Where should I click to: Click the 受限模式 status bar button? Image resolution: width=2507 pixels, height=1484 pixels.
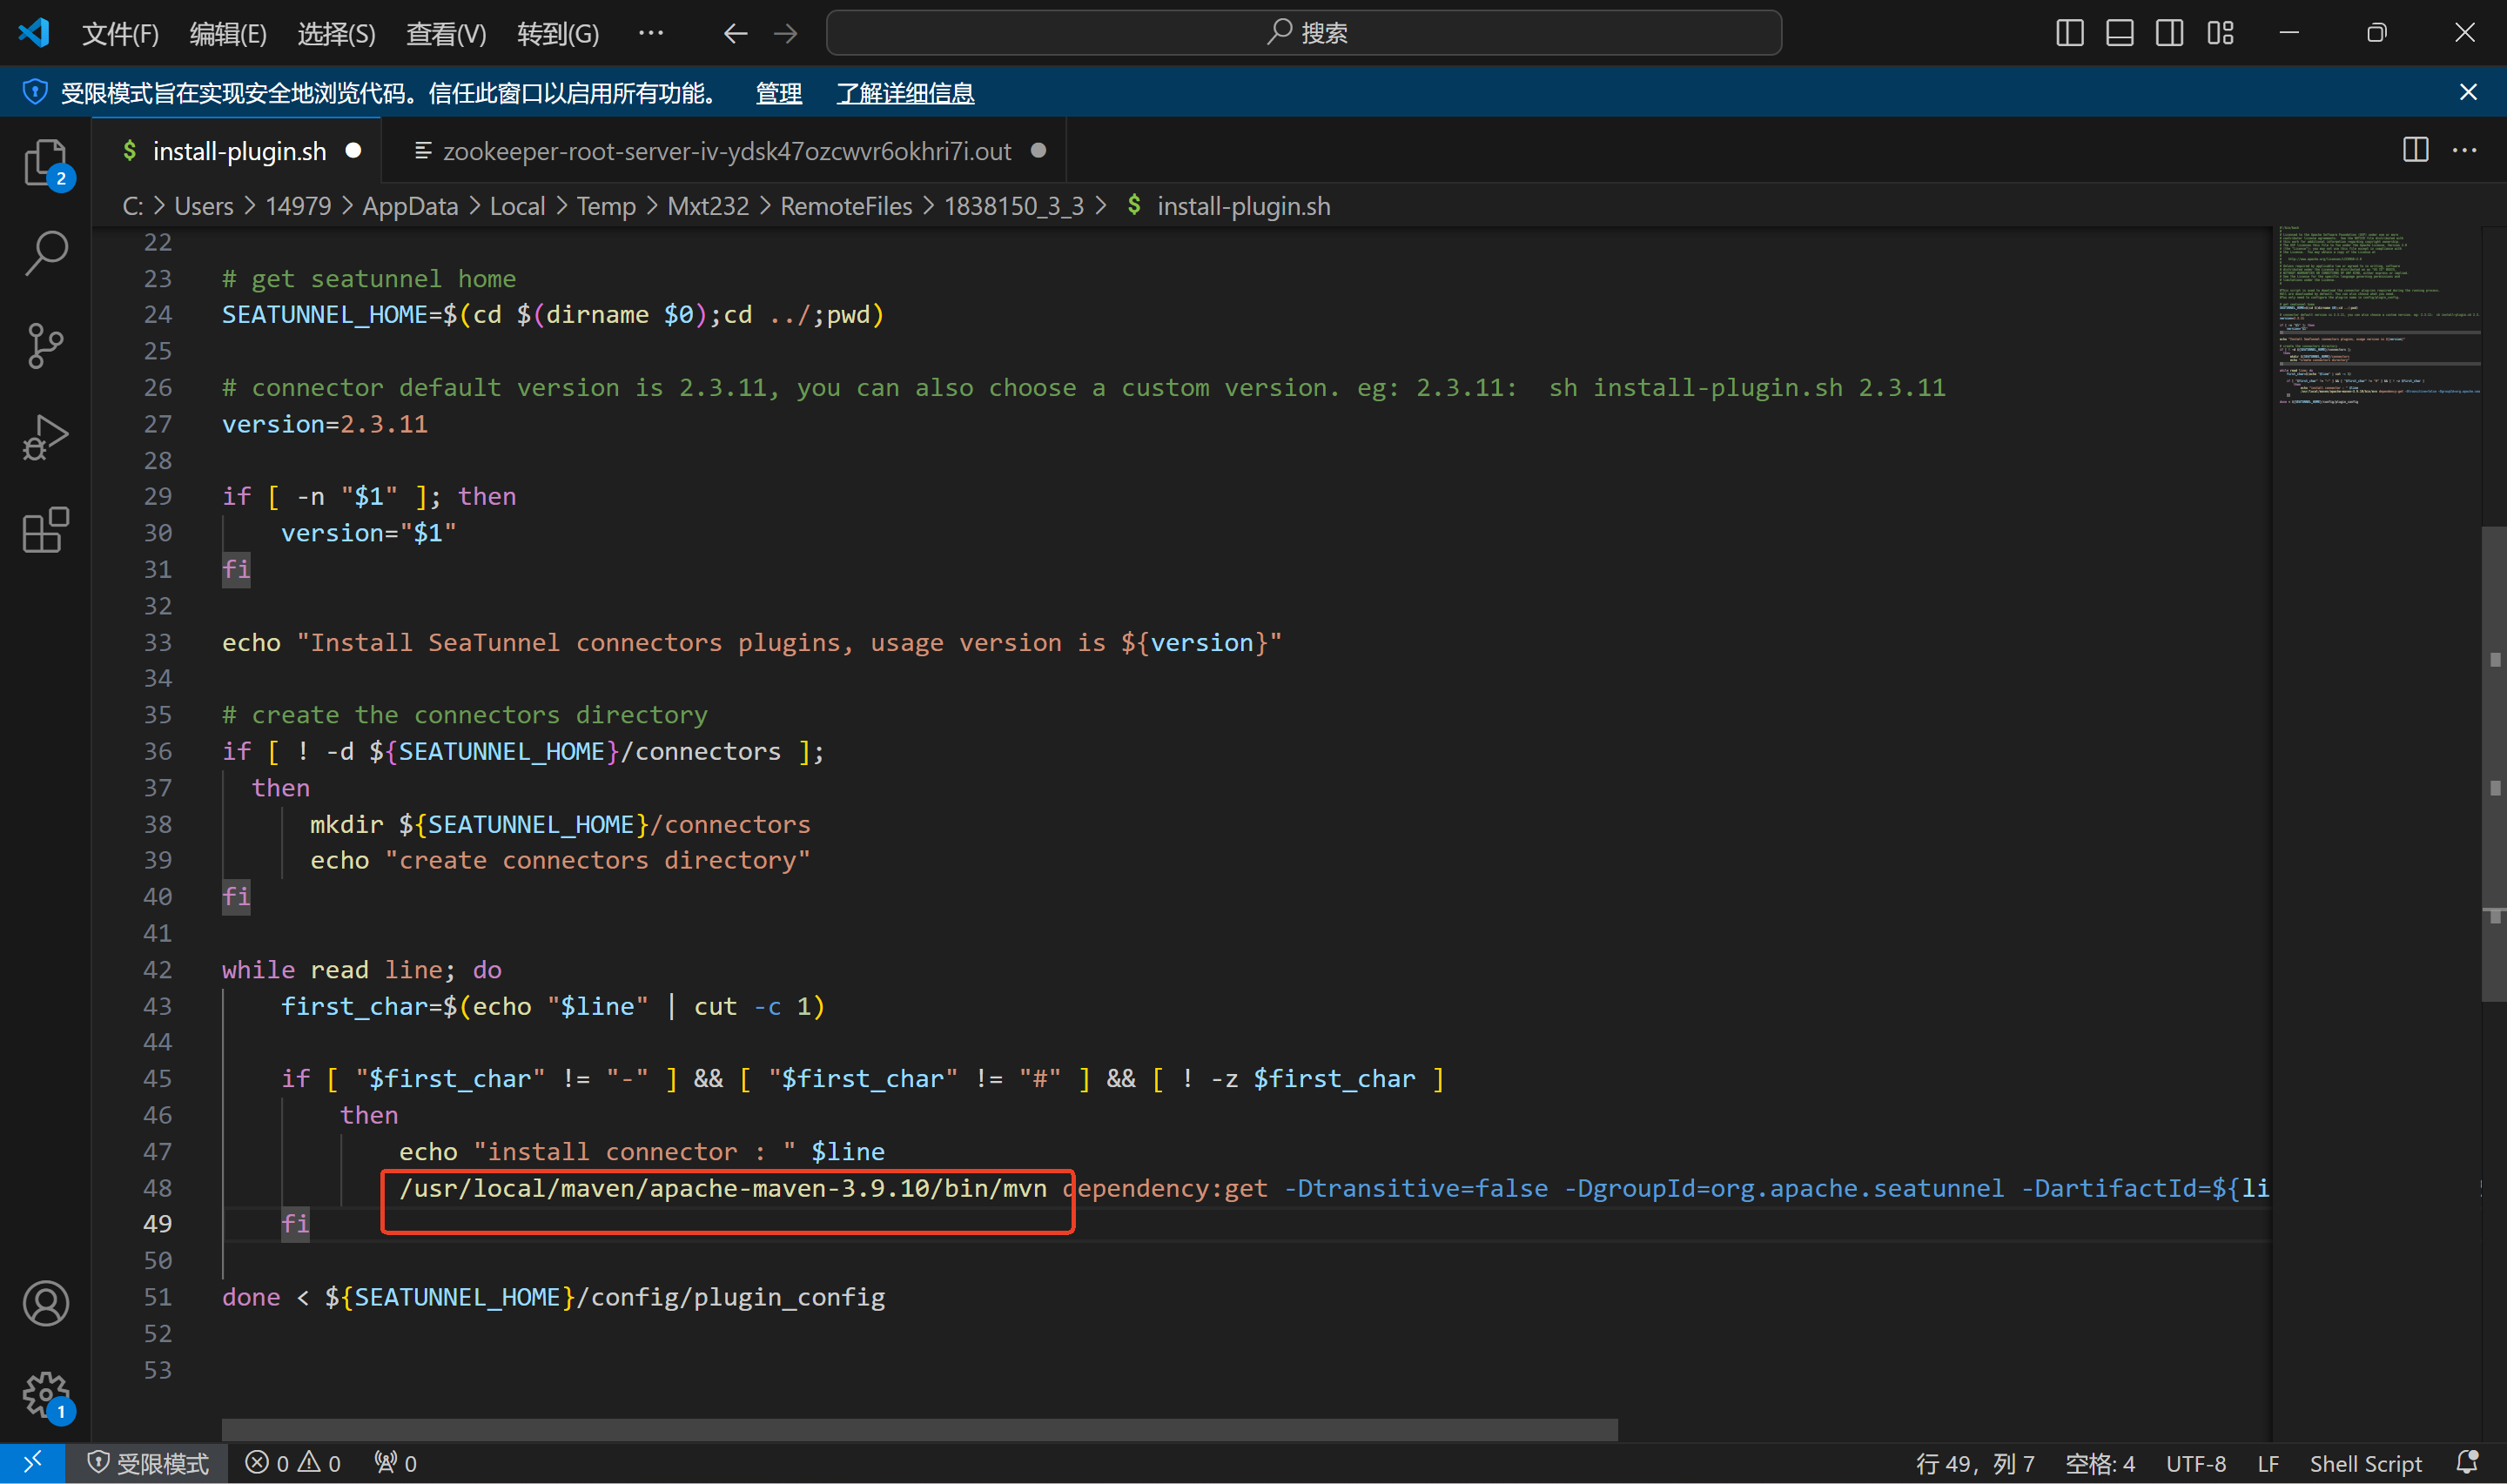(148, 1463)
